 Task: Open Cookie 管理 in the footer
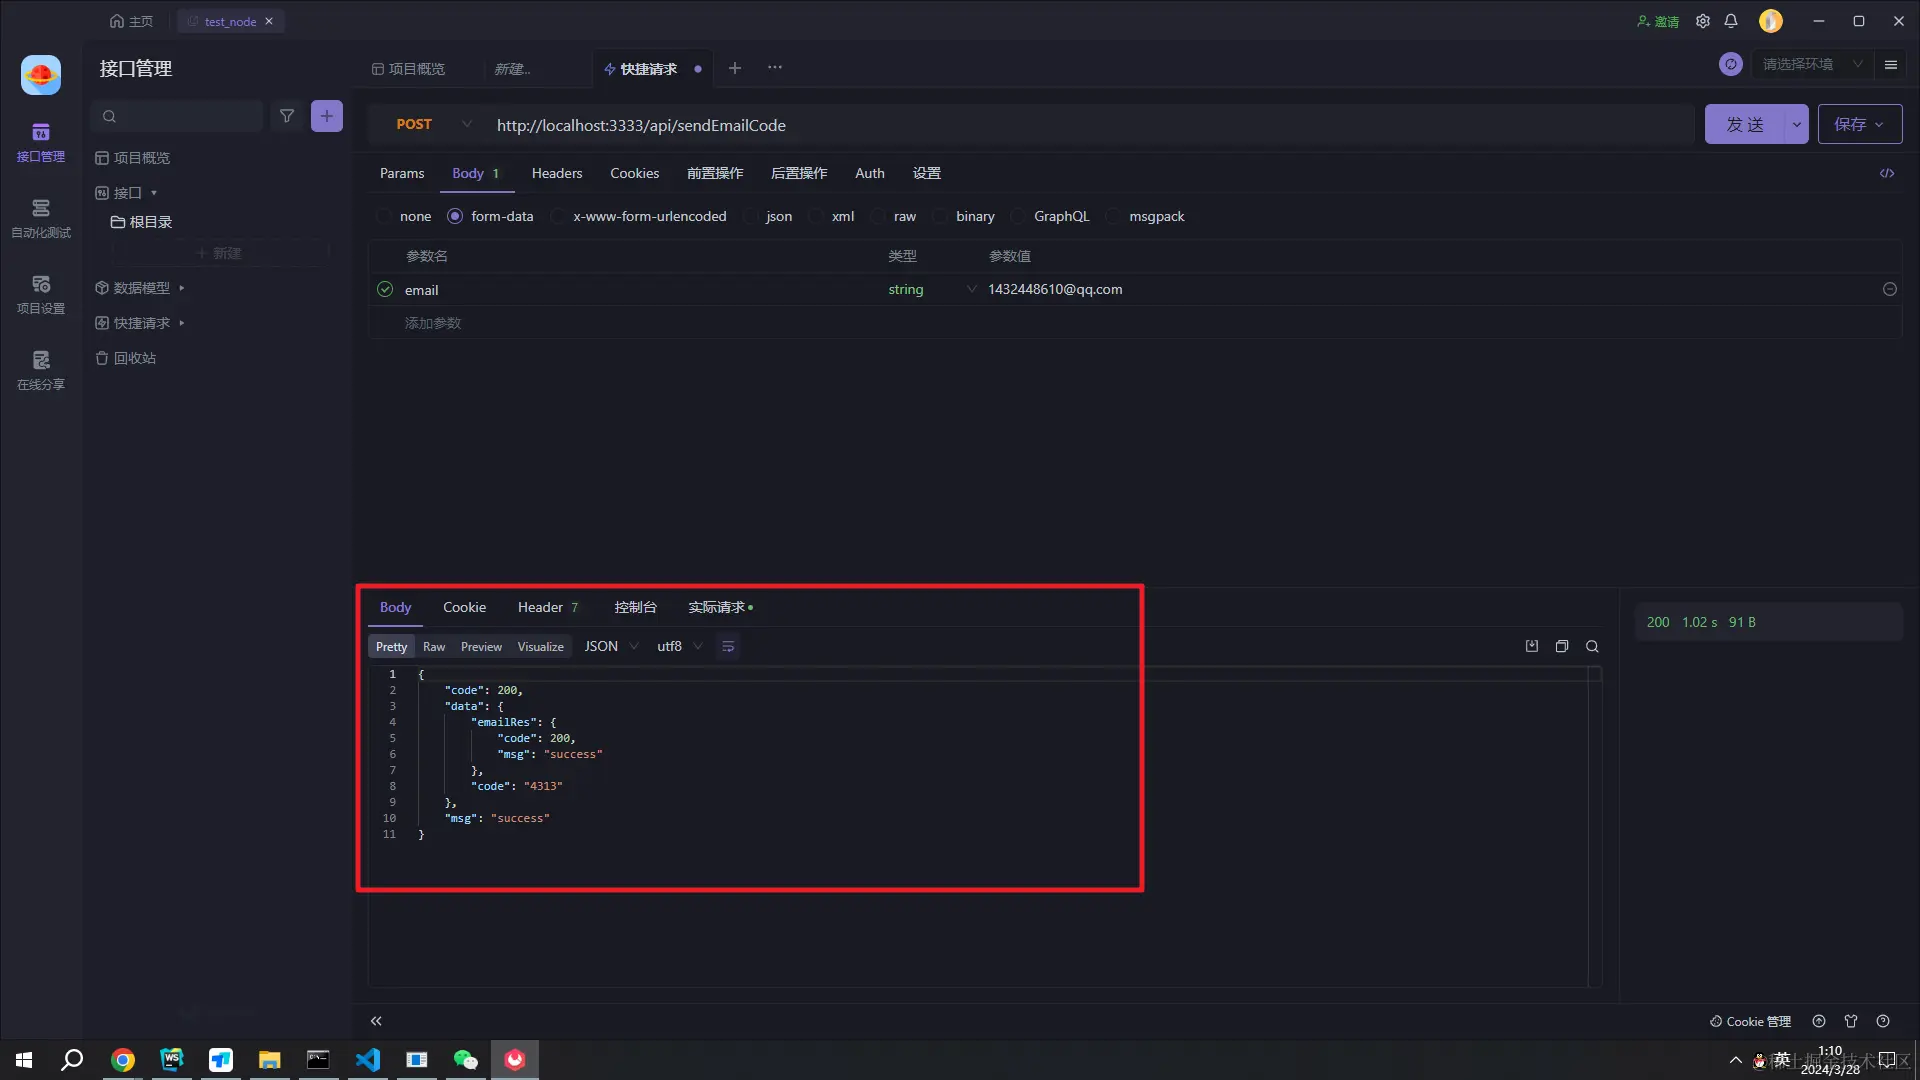[1751, 1021]
